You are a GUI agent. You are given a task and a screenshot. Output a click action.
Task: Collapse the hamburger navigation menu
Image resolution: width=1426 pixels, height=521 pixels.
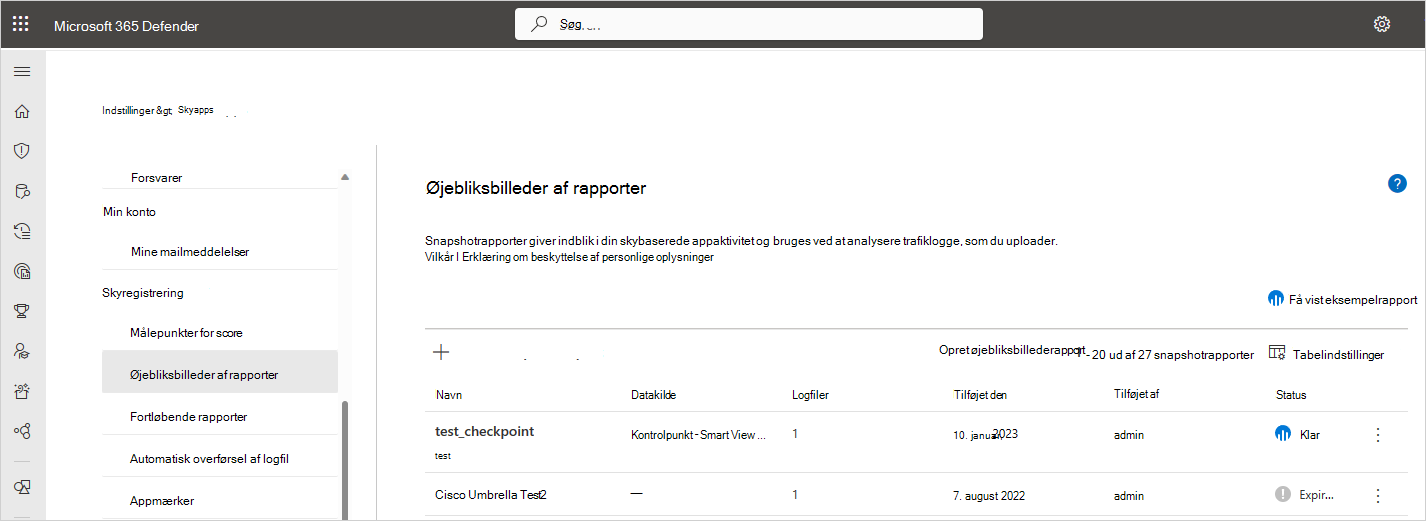pos(21,71)
